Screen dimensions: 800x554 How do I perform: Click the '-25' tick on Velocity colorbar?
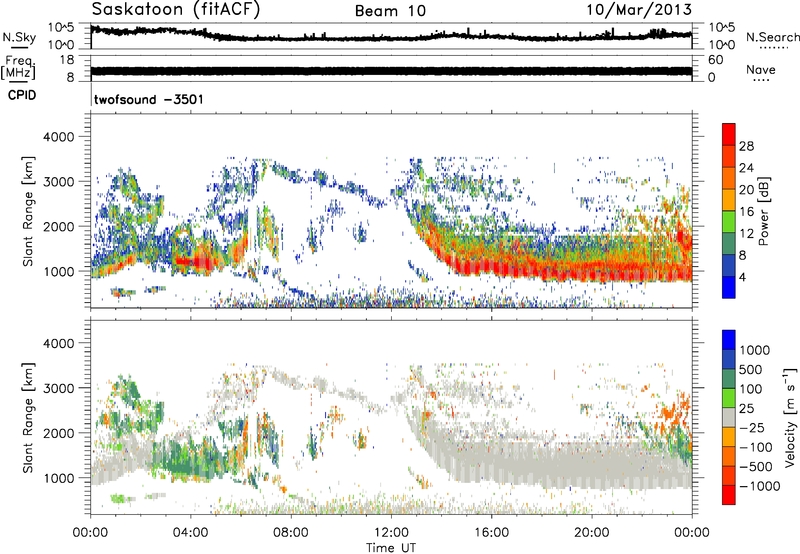pyautogui.click(x=752, y=428)
